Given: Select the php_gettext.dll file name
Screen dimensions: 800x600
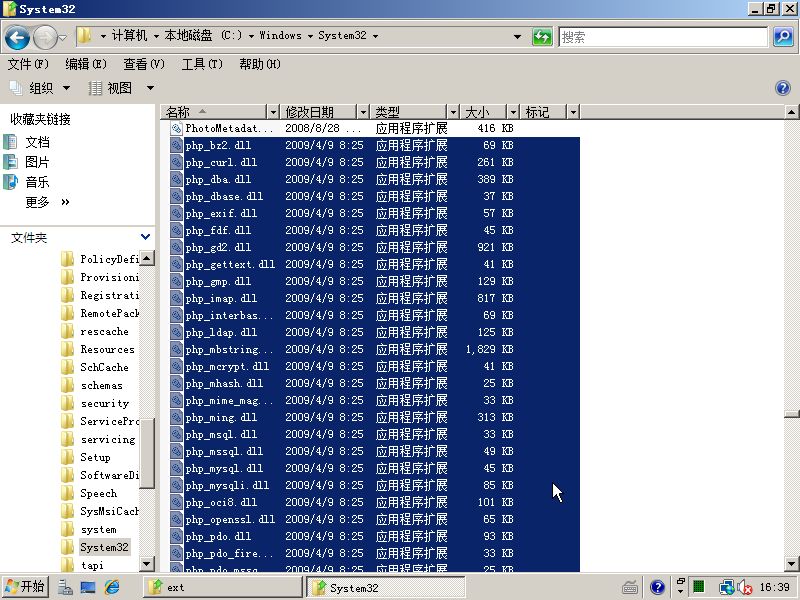Looking at the screenshot, I should click(x=230, y=264).
